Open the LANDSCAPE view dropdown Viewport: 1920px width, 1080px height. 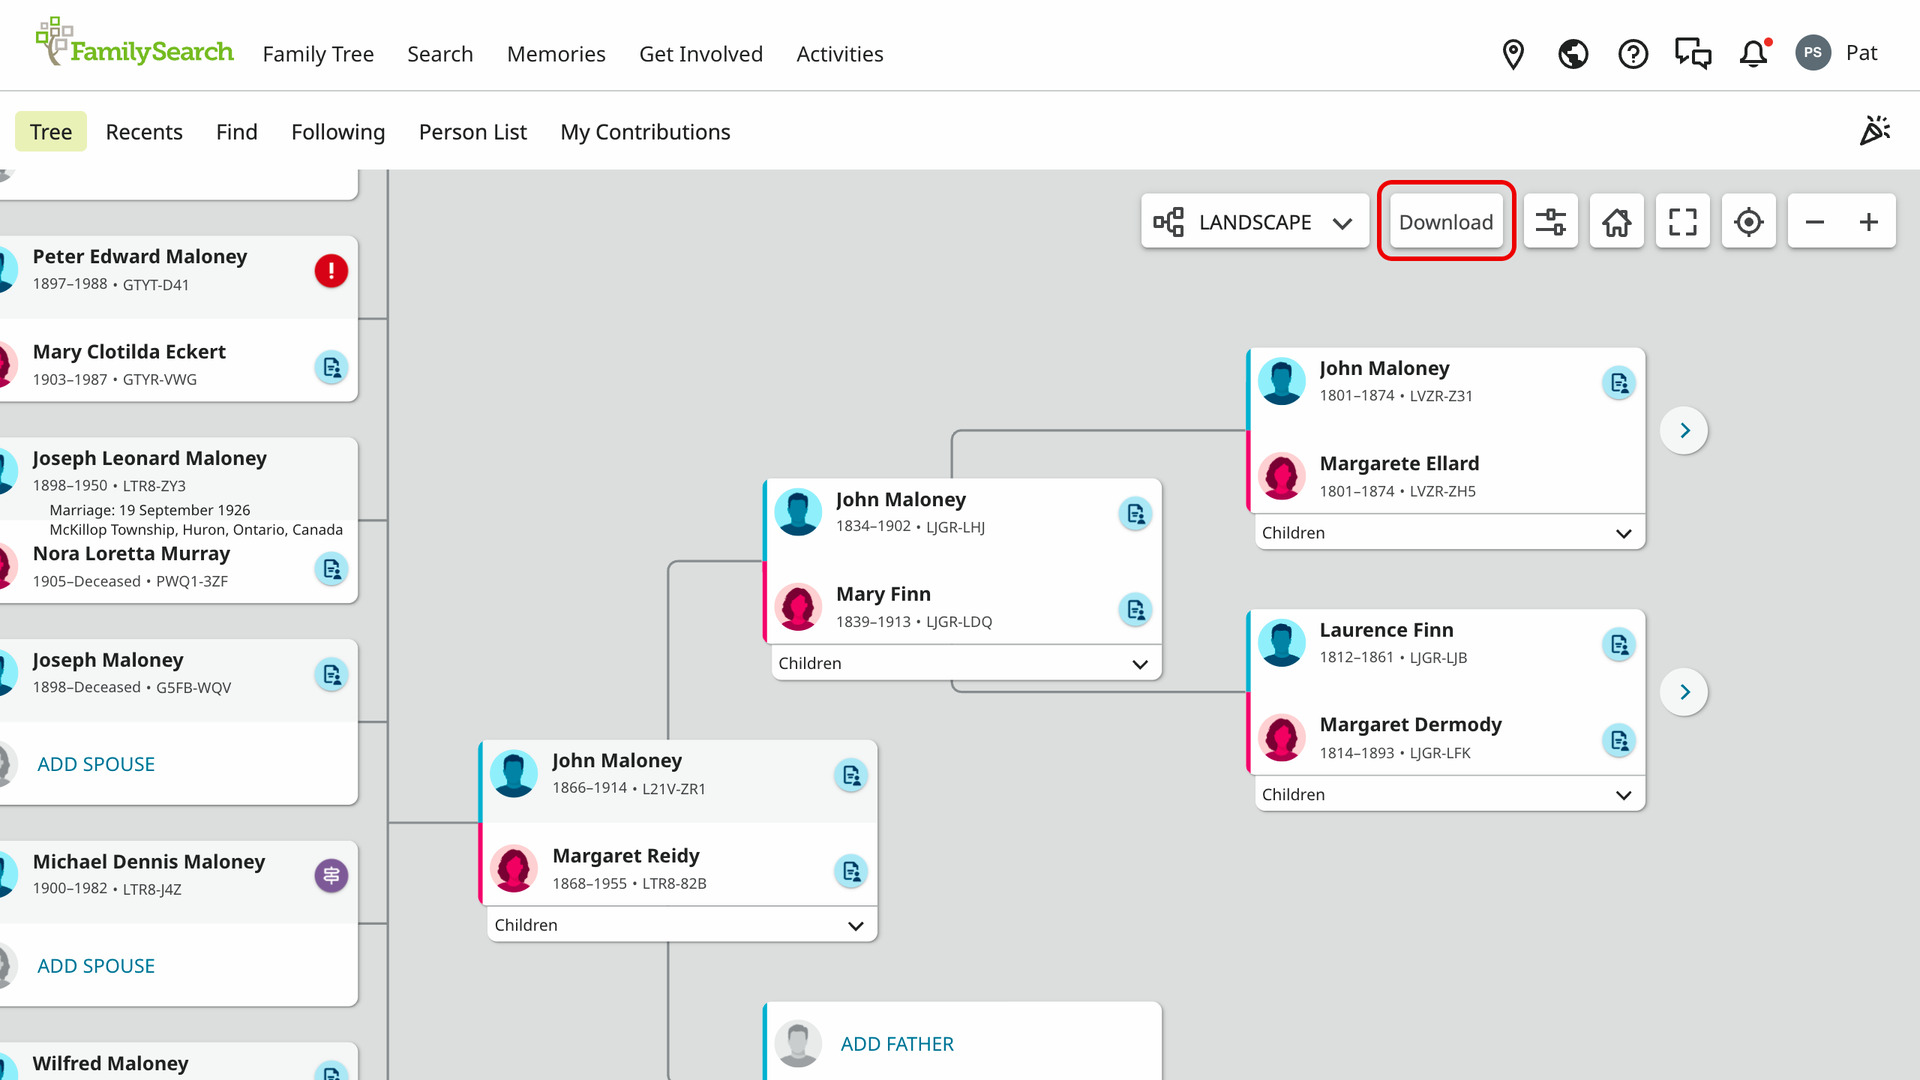pos(1255,221)
